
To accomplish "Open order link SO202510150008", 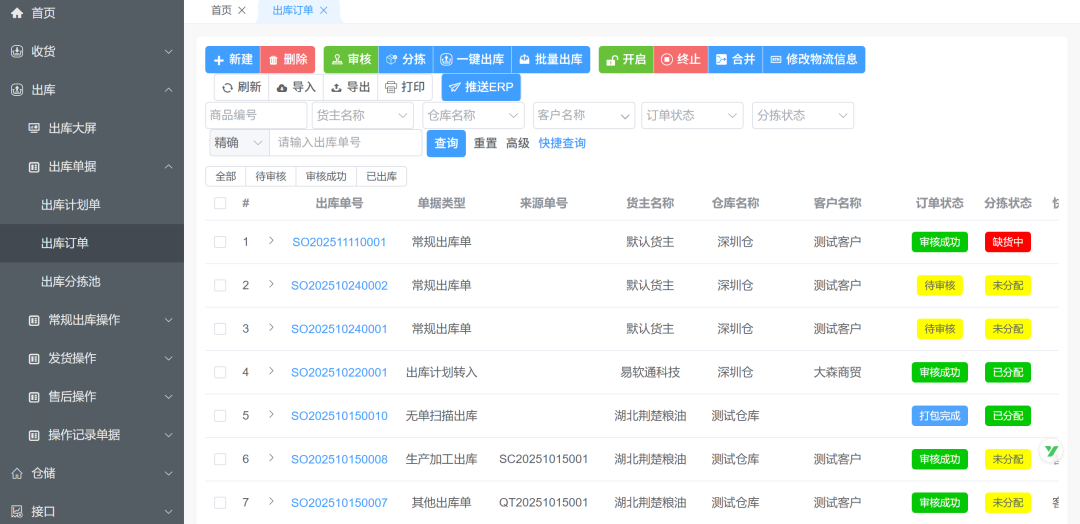I will pyautogui.click(x=339, y=460).
